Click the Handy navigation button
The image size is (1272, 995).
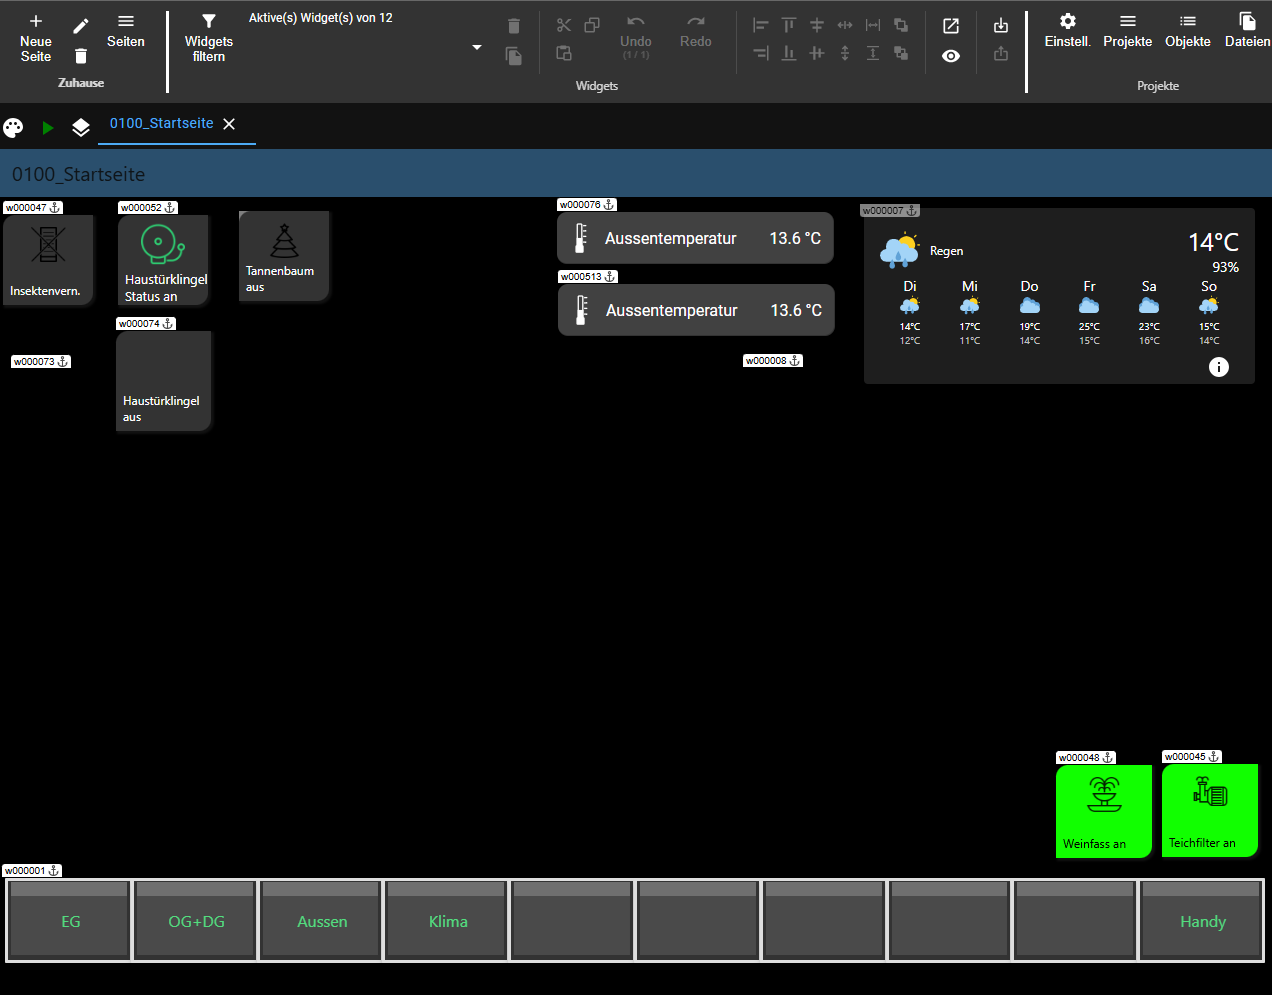(1202, 921)
